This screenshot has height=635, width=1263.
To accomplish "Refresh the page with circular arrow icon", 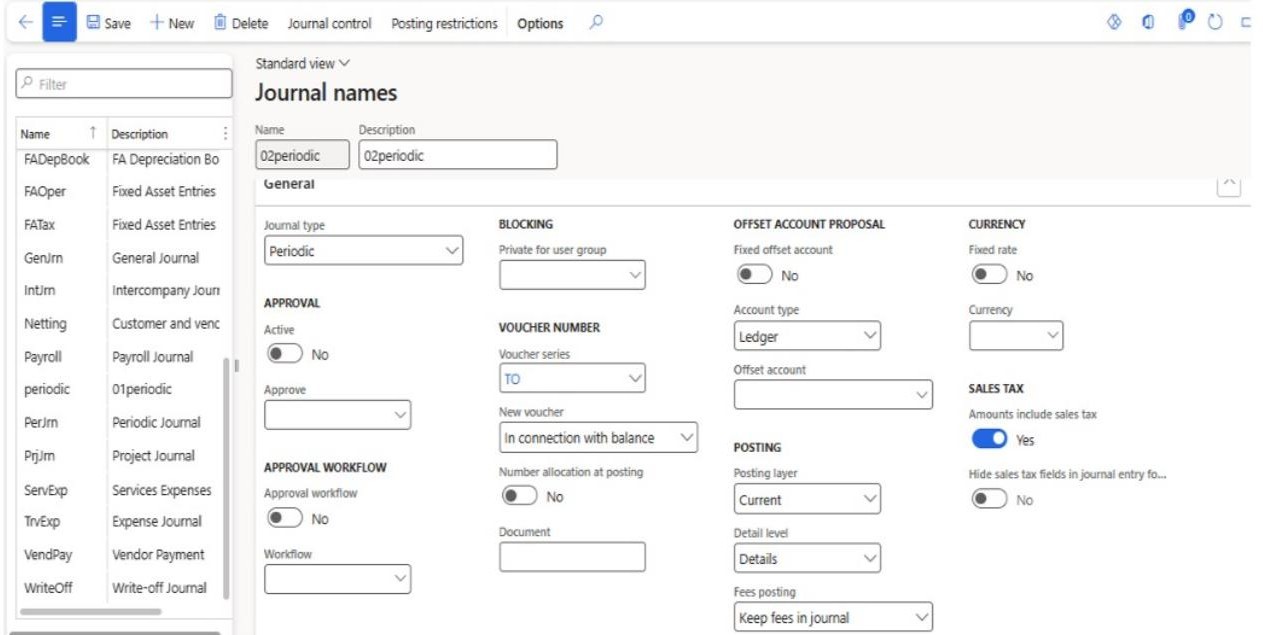I will coord(1215,23).
